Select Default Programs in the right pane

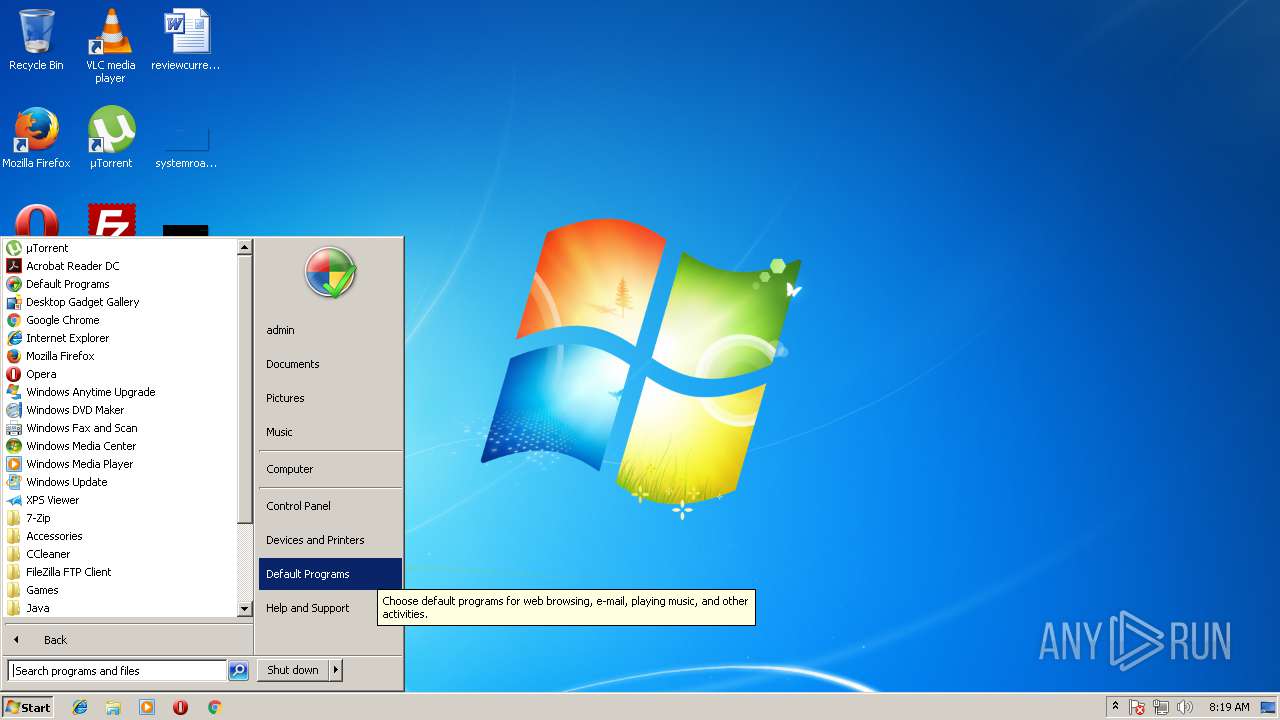point(330,574)
